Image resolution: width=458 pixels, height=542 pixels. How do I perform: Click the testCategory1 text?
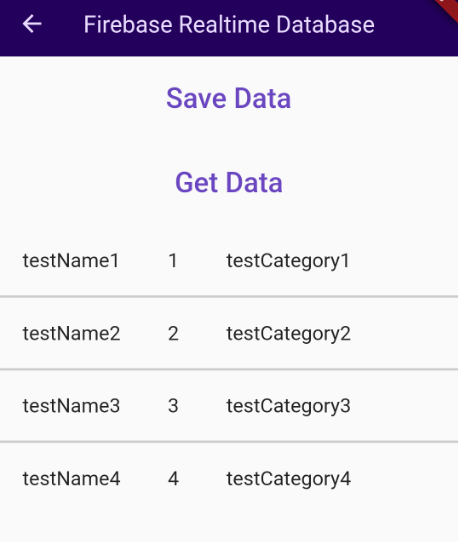coord(288,261)
